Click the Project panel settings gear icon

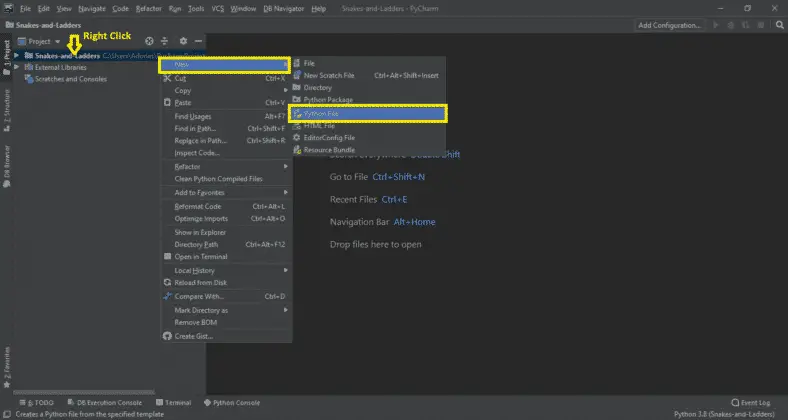click(x=183, y=41)
